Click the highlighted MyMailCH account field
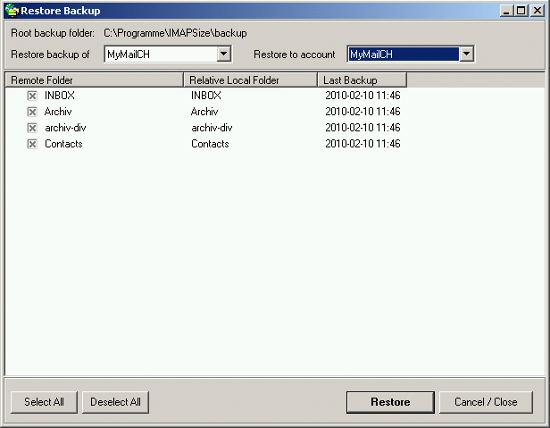Viewport: 550px width, 428px height. [403, 54]
